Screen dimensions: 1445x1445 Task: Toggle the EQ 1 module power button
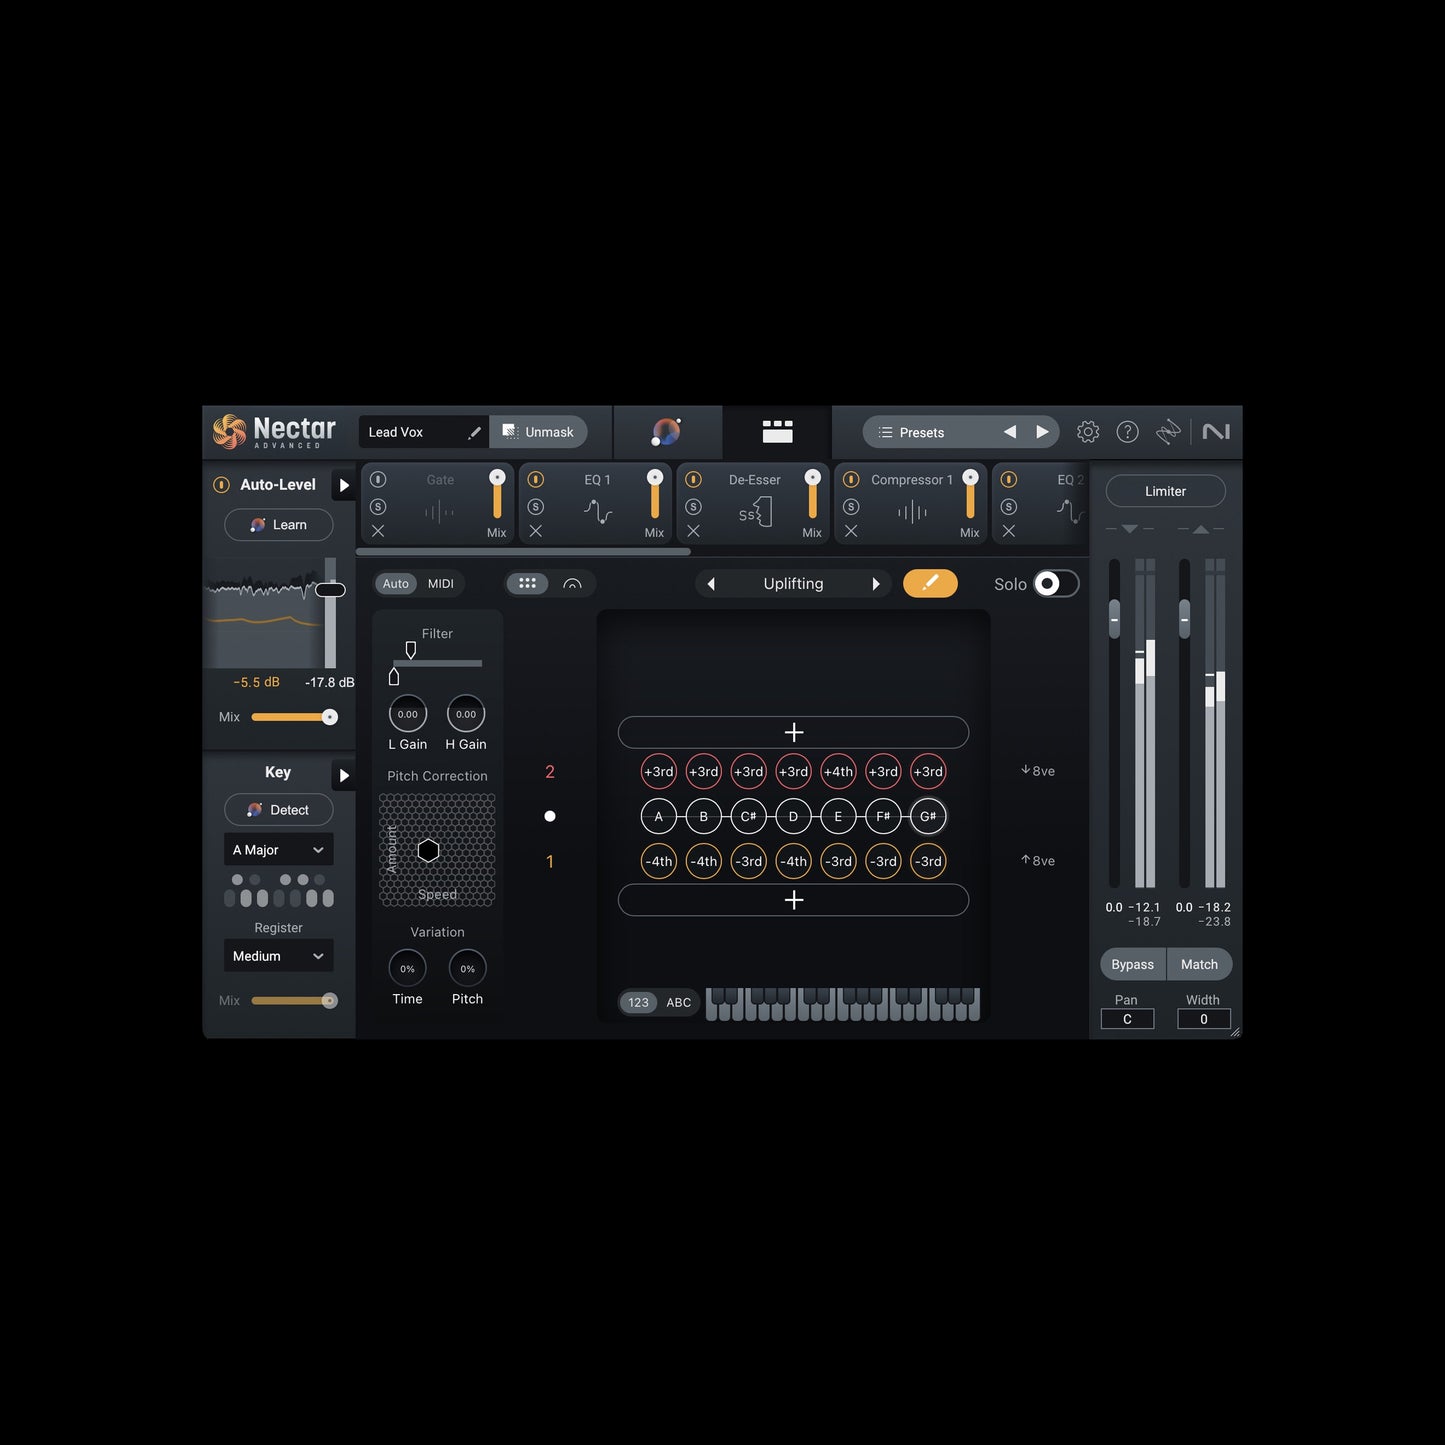(x=536, y=480)
